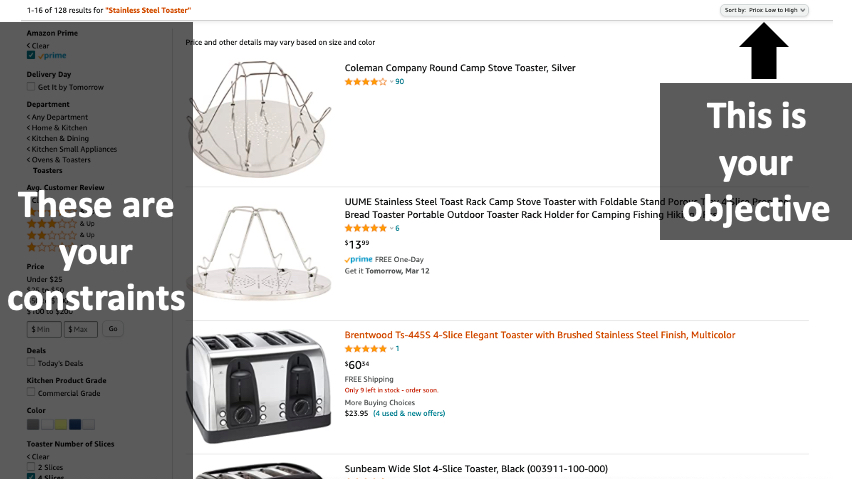Open the Sort by Price dropdown
Screen dimensions: 852x479
coord(764,10)
